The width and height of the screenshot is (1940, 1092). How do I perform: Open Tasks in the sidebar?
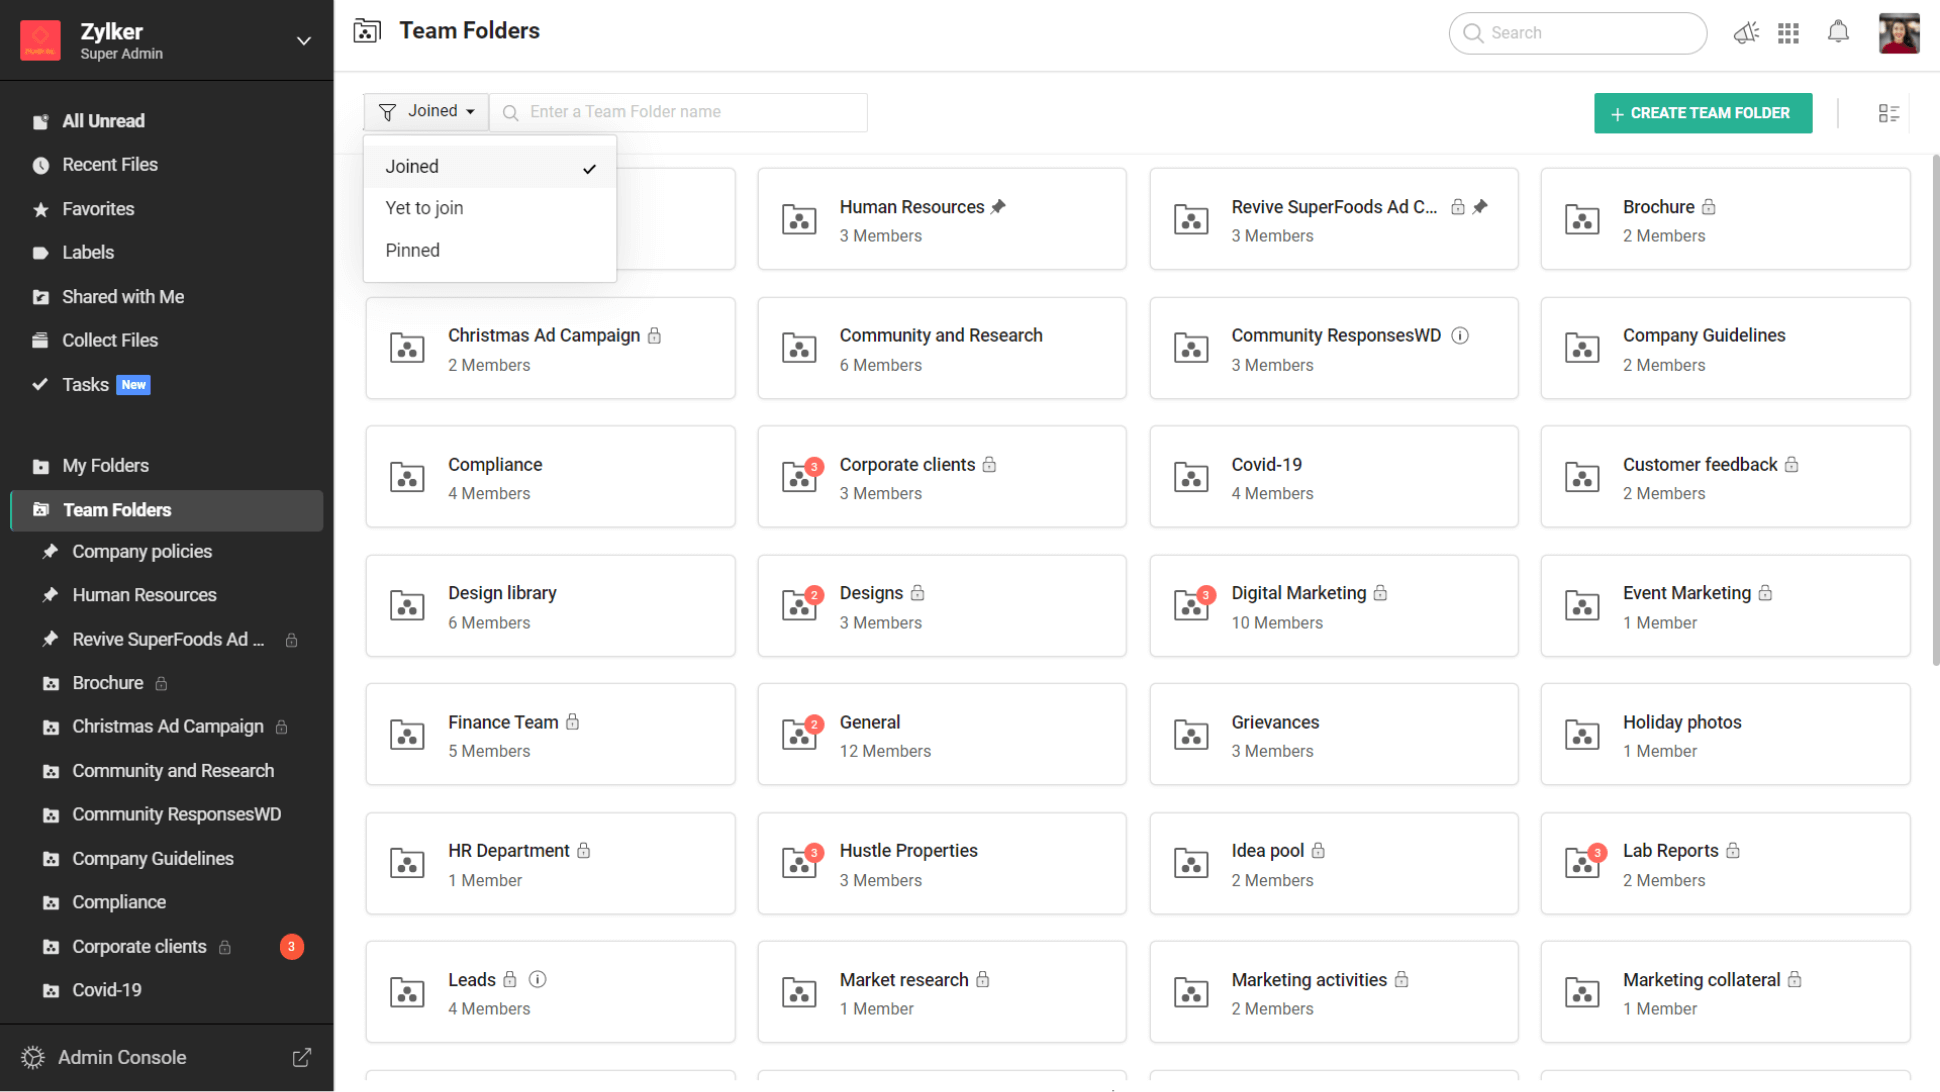tap(86, 385)
